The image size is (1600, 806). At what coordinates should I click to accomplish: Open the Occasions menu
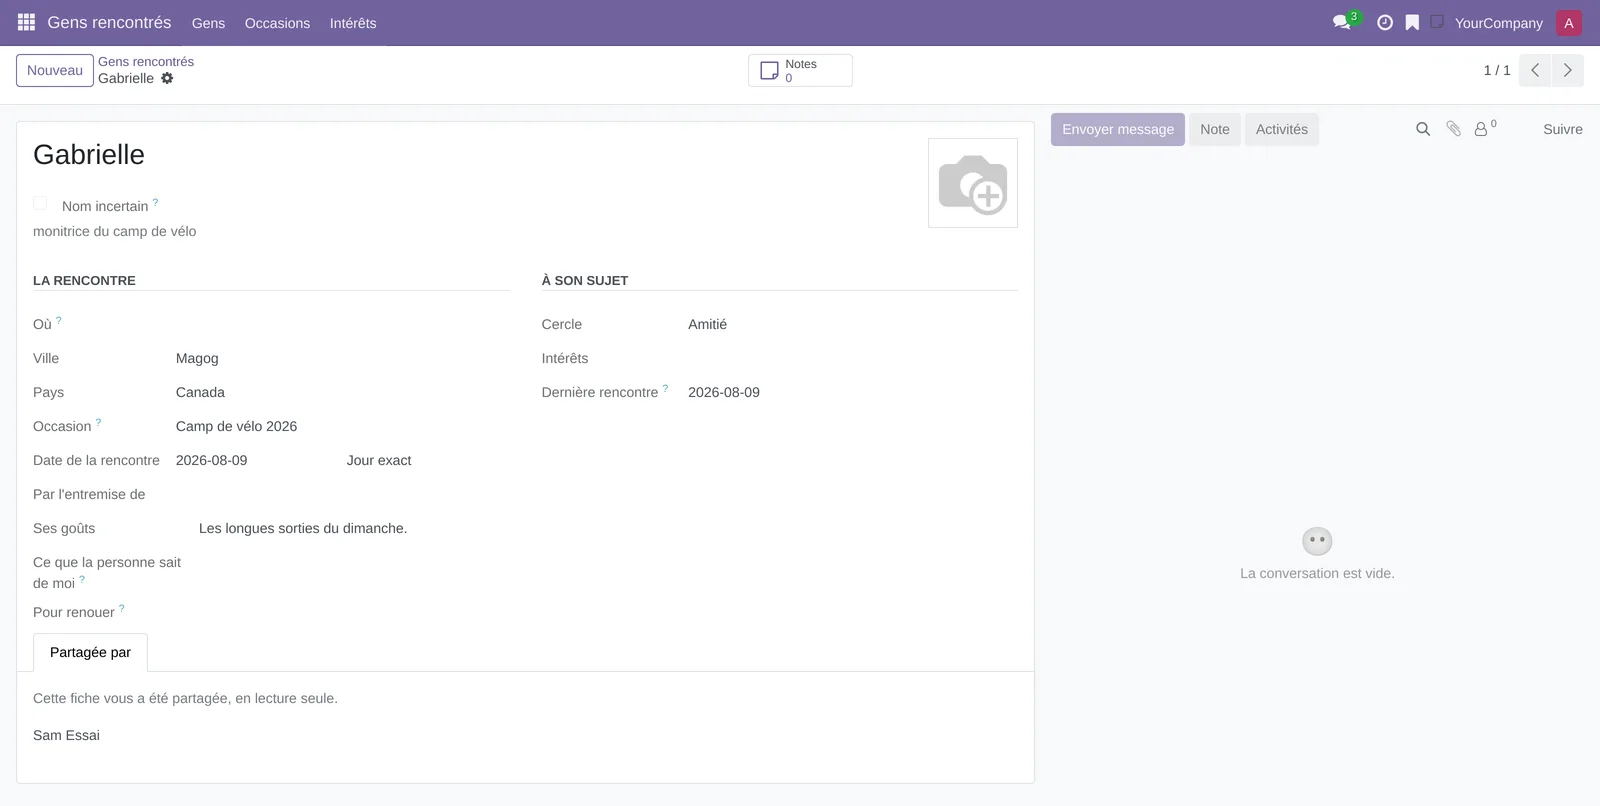[277, 23]
